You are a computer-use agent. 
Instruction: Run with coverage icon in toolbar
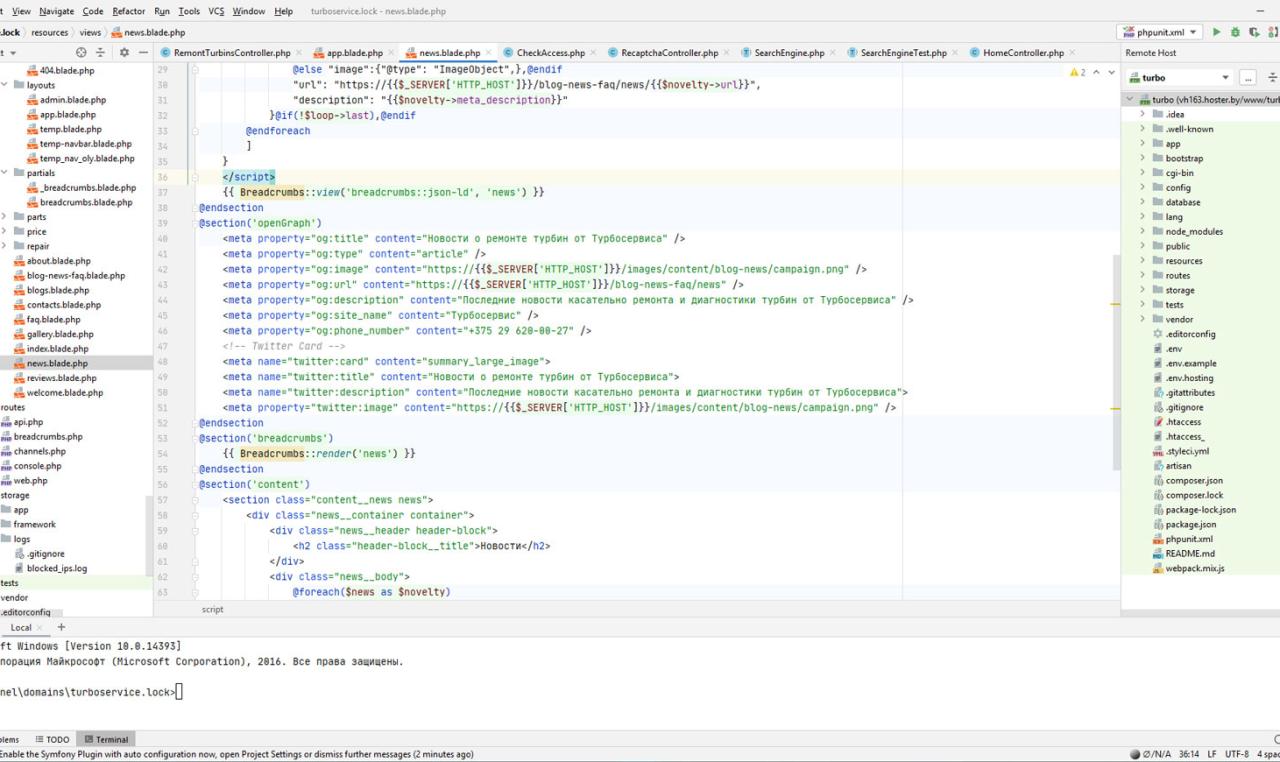pyautogui.click(x=1254, y=32)
